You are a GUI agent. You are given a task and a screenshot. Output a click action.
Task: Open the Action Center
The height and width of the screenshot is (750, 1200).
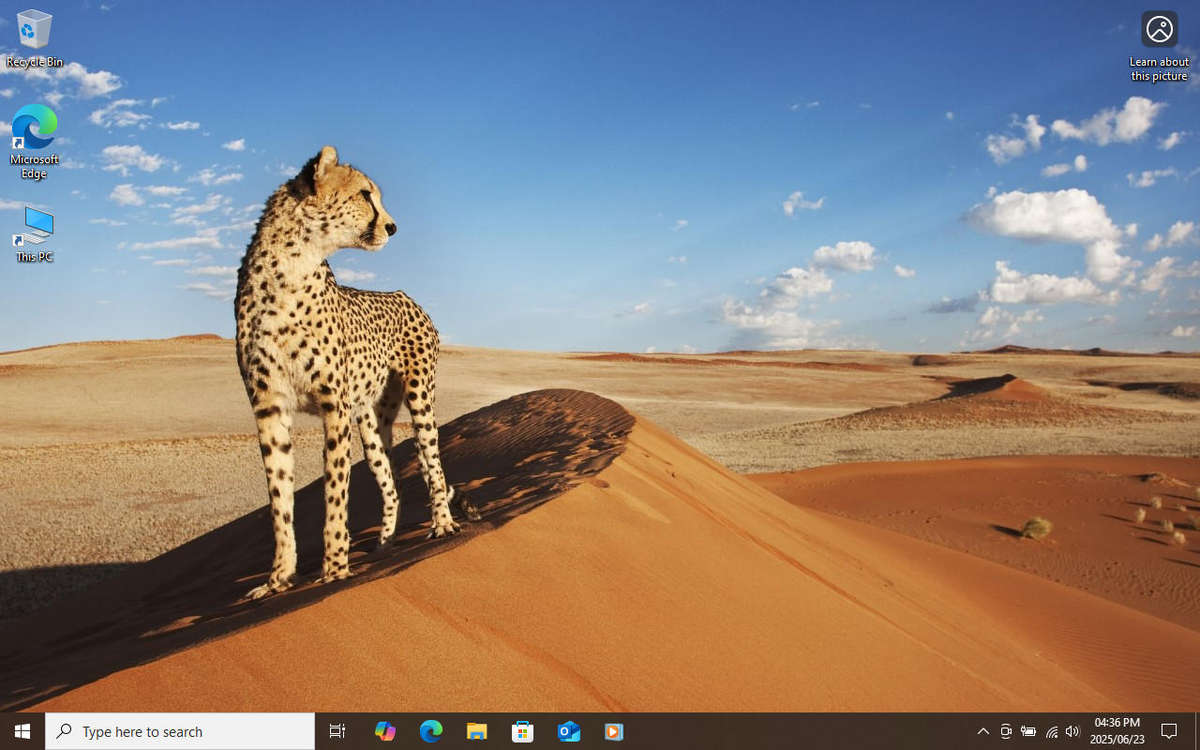coord(1168,731)
